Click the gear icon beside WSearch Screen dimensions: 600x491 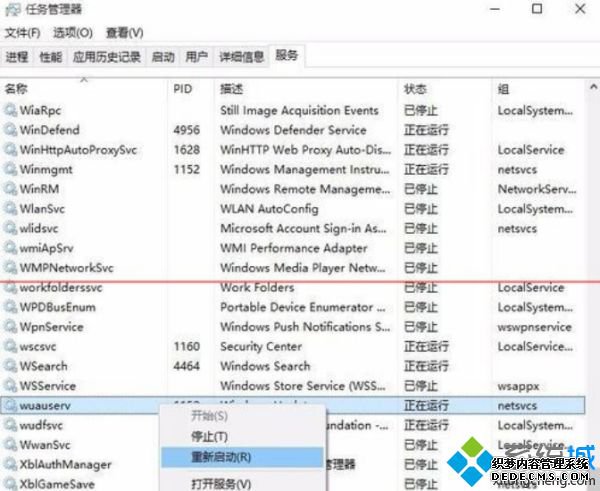(10, 366)
